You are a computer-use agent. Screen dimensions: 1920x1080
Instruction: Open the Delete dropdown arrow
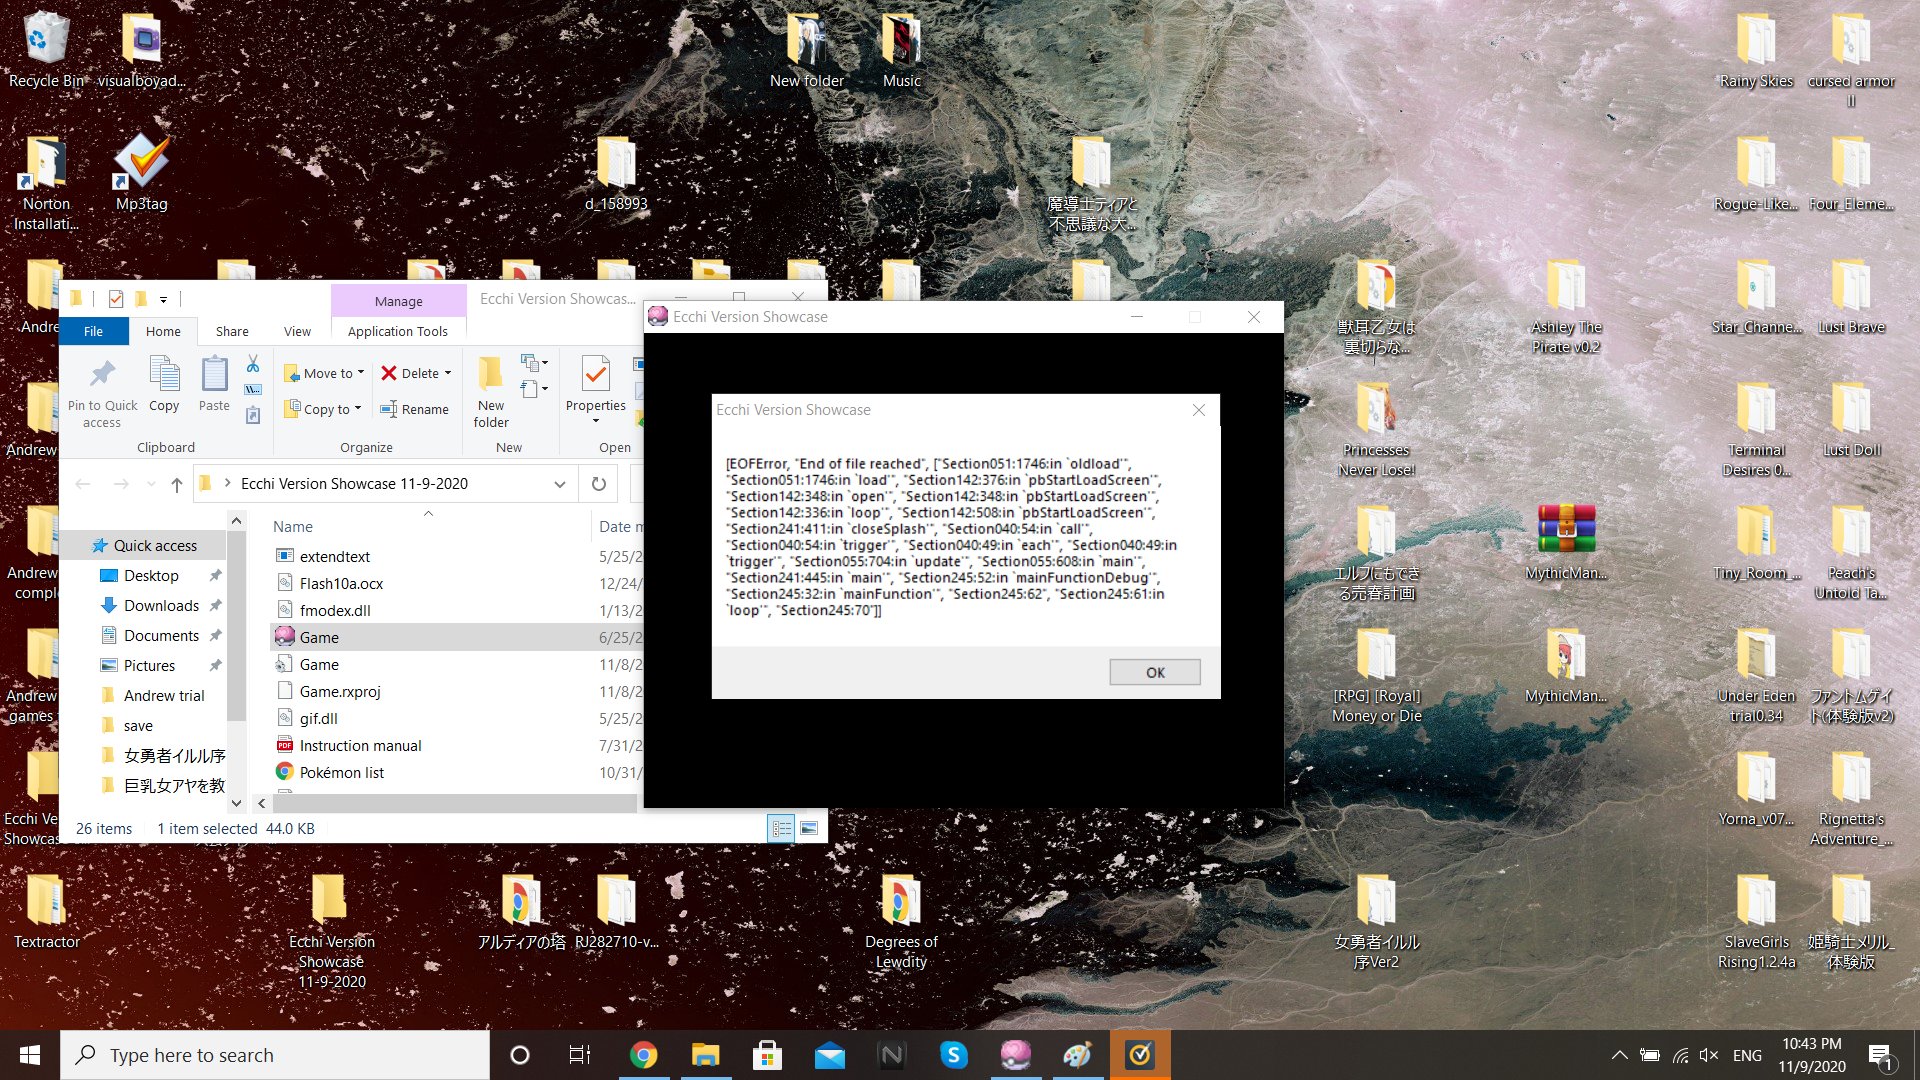pos(448,373)
